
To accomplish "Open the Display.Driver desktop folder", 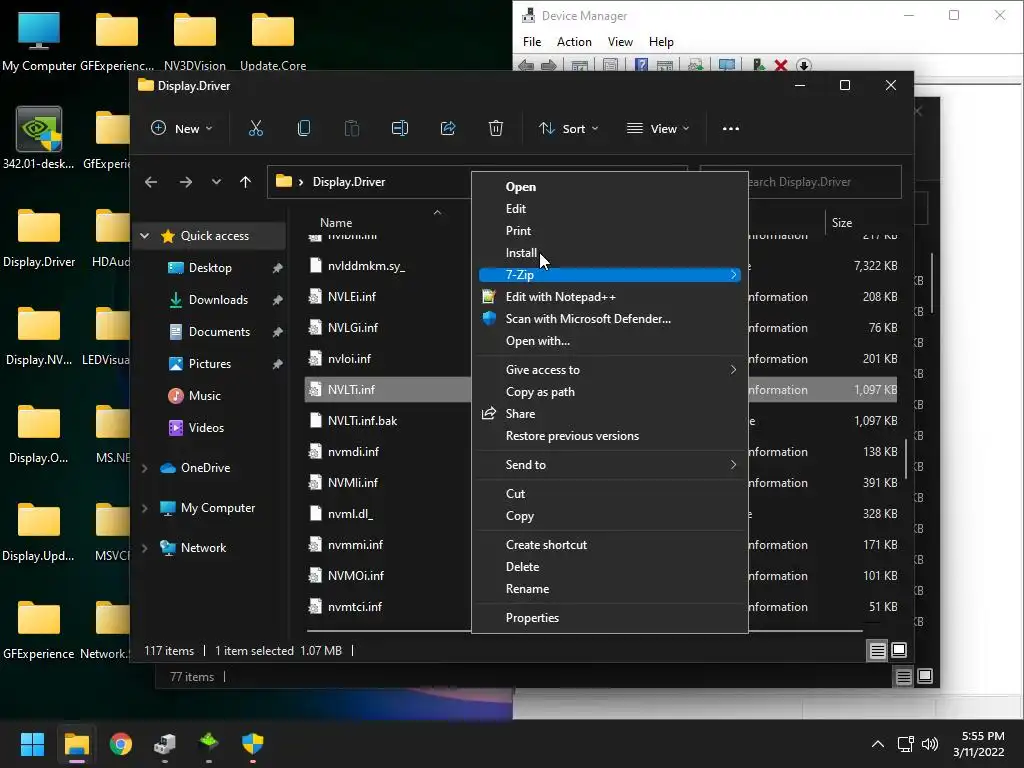I will (x=39, y=238).
